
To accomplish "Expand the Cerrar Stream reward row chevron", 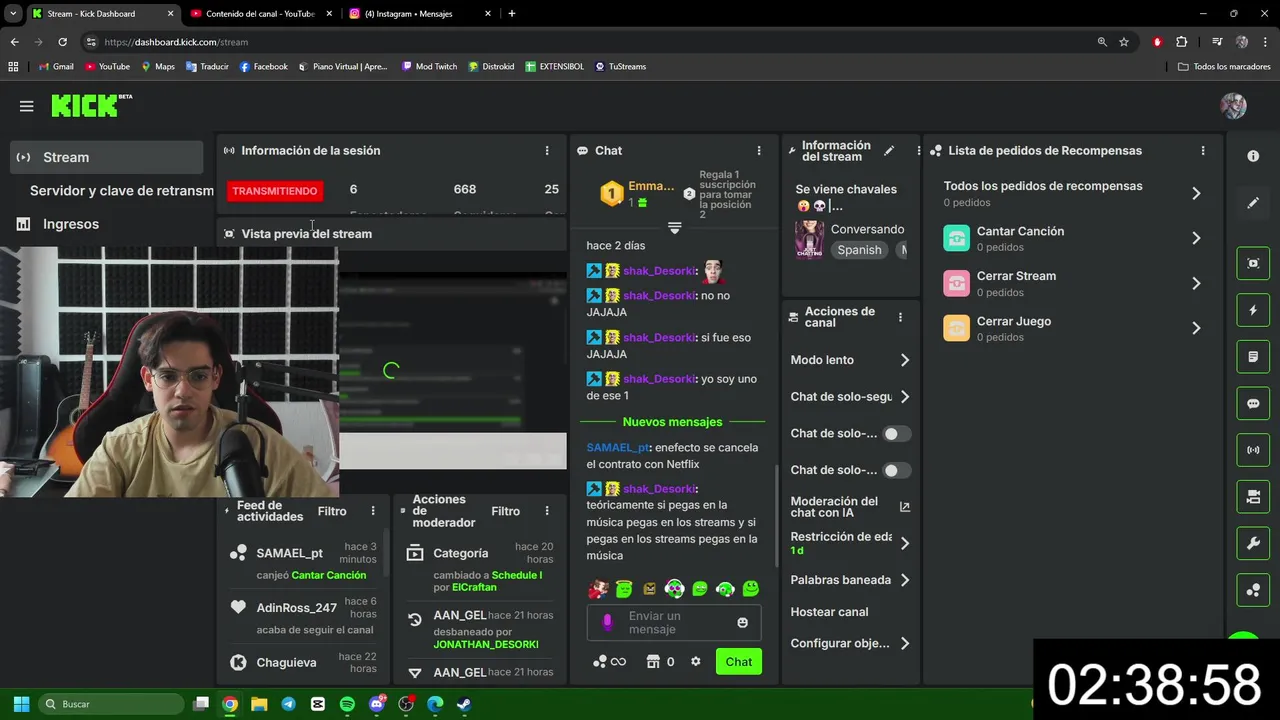I will pos(1196,283).
